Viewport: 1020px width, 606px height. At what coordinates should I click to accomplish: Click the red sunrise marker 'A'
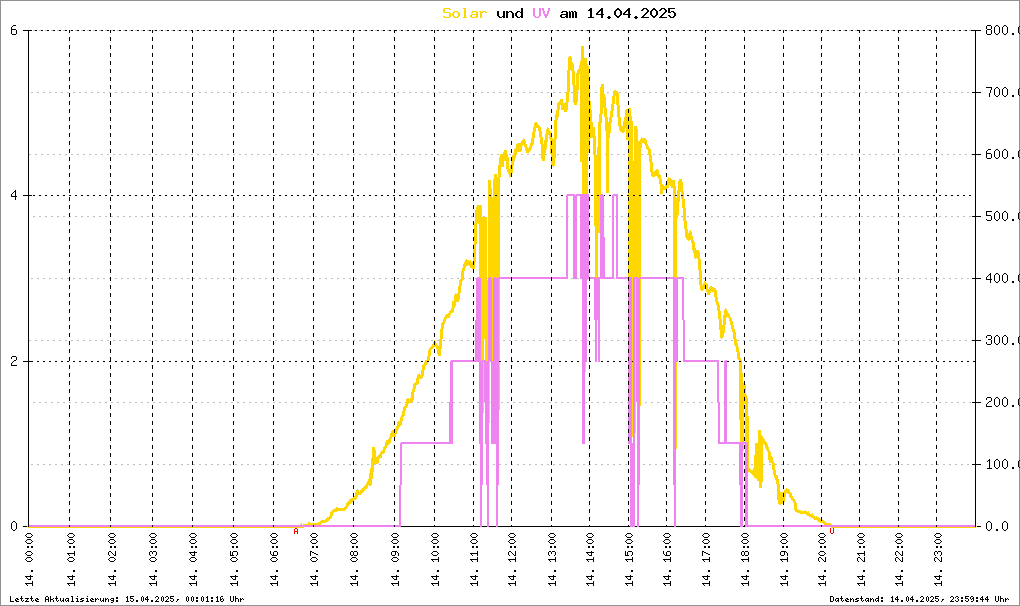point(296,531)
